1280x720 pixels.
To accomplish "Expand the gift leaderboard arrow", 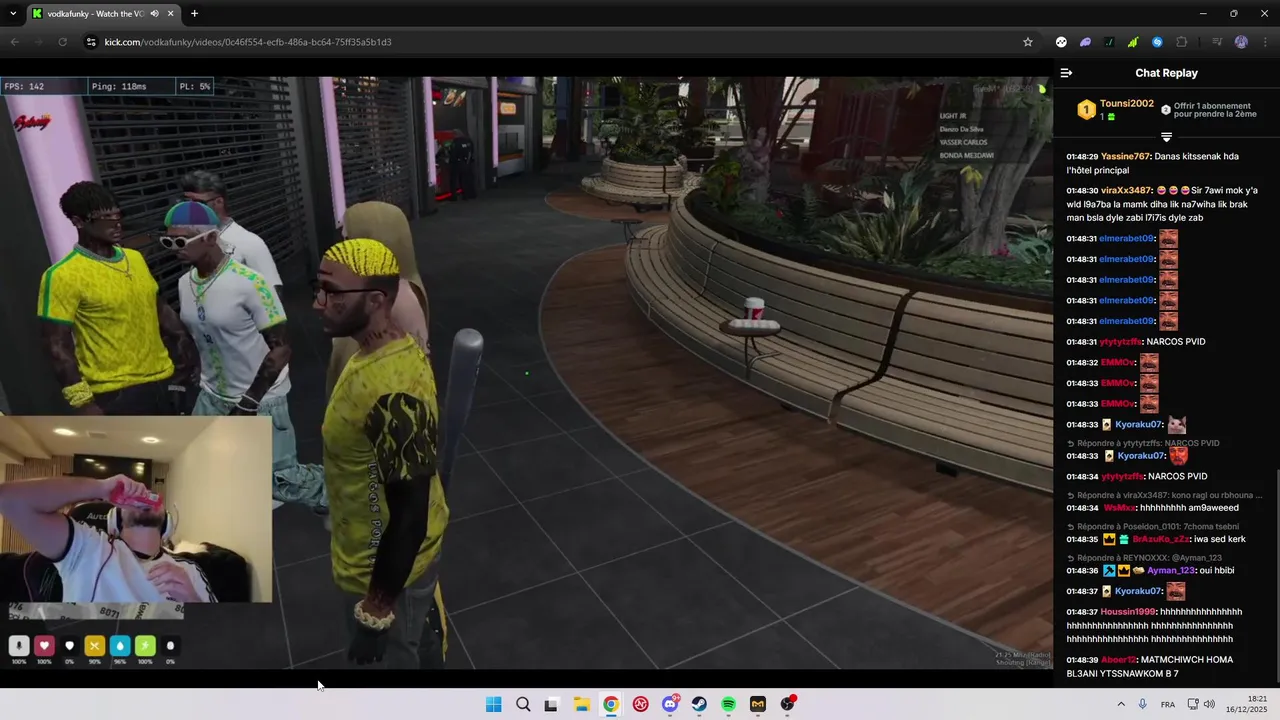I will (1166, 137).
